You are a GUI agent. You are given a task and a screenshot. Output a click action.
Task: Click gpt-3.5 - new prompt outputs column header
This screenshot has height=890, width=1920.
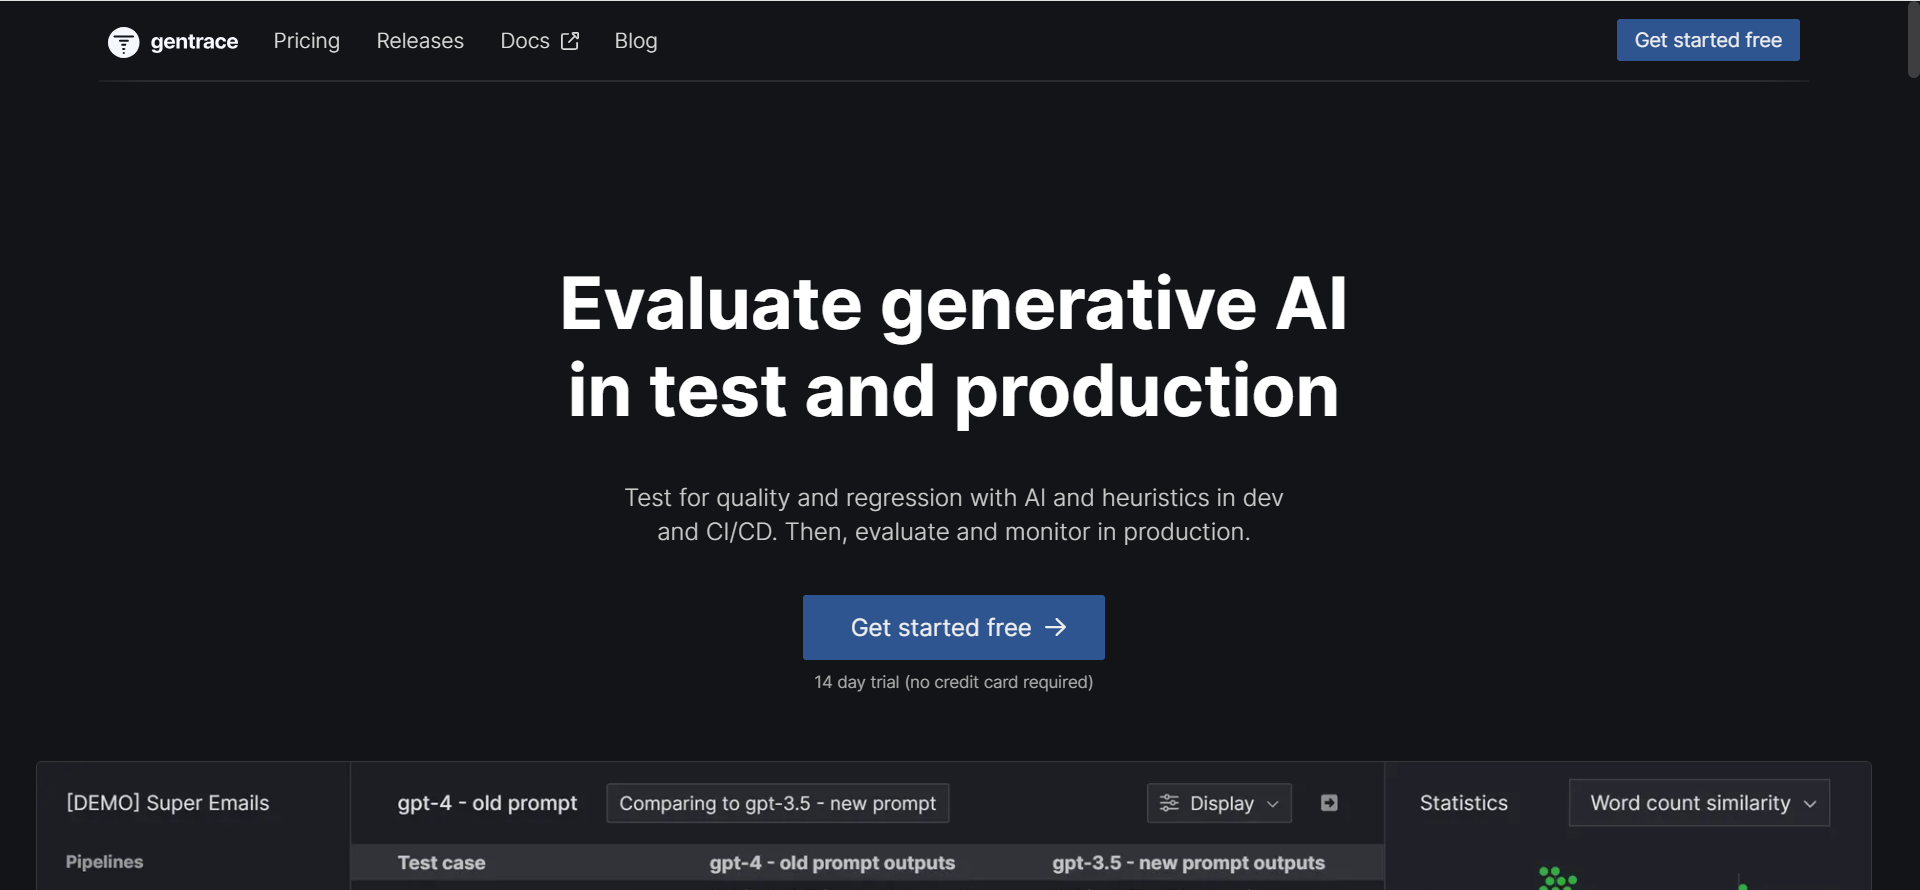[x=1188, y=862]
